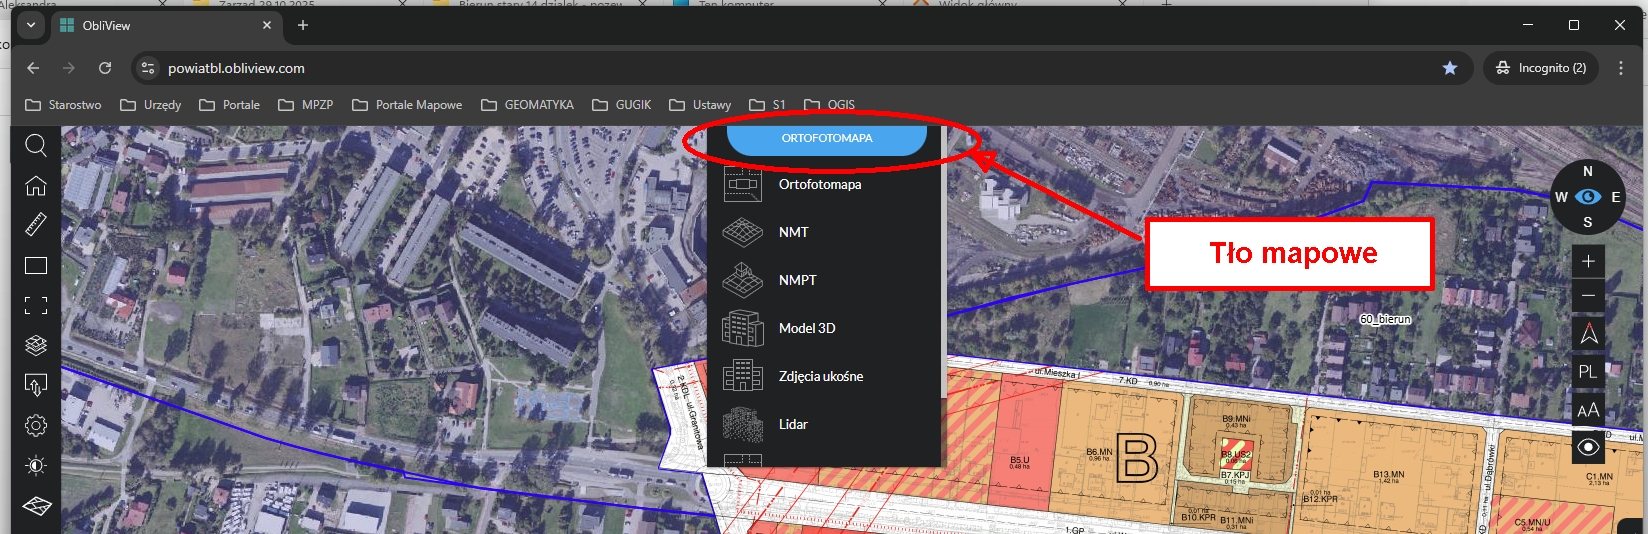Change text size with the AA button

pos(1588,410)
